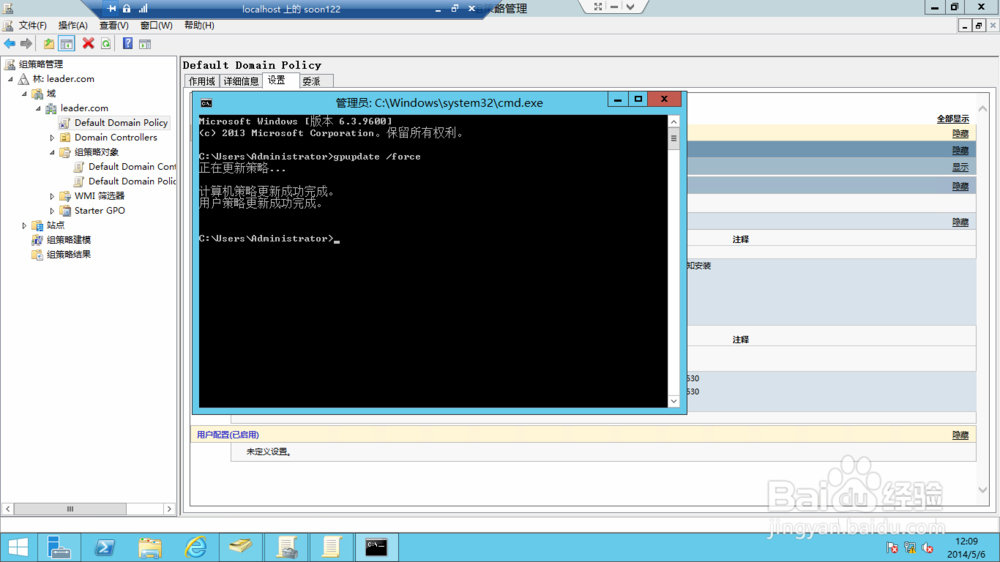1000x562 pixels.
Task: Click the taskbar clock showing 12:09
Action: [x=967, y=541]
